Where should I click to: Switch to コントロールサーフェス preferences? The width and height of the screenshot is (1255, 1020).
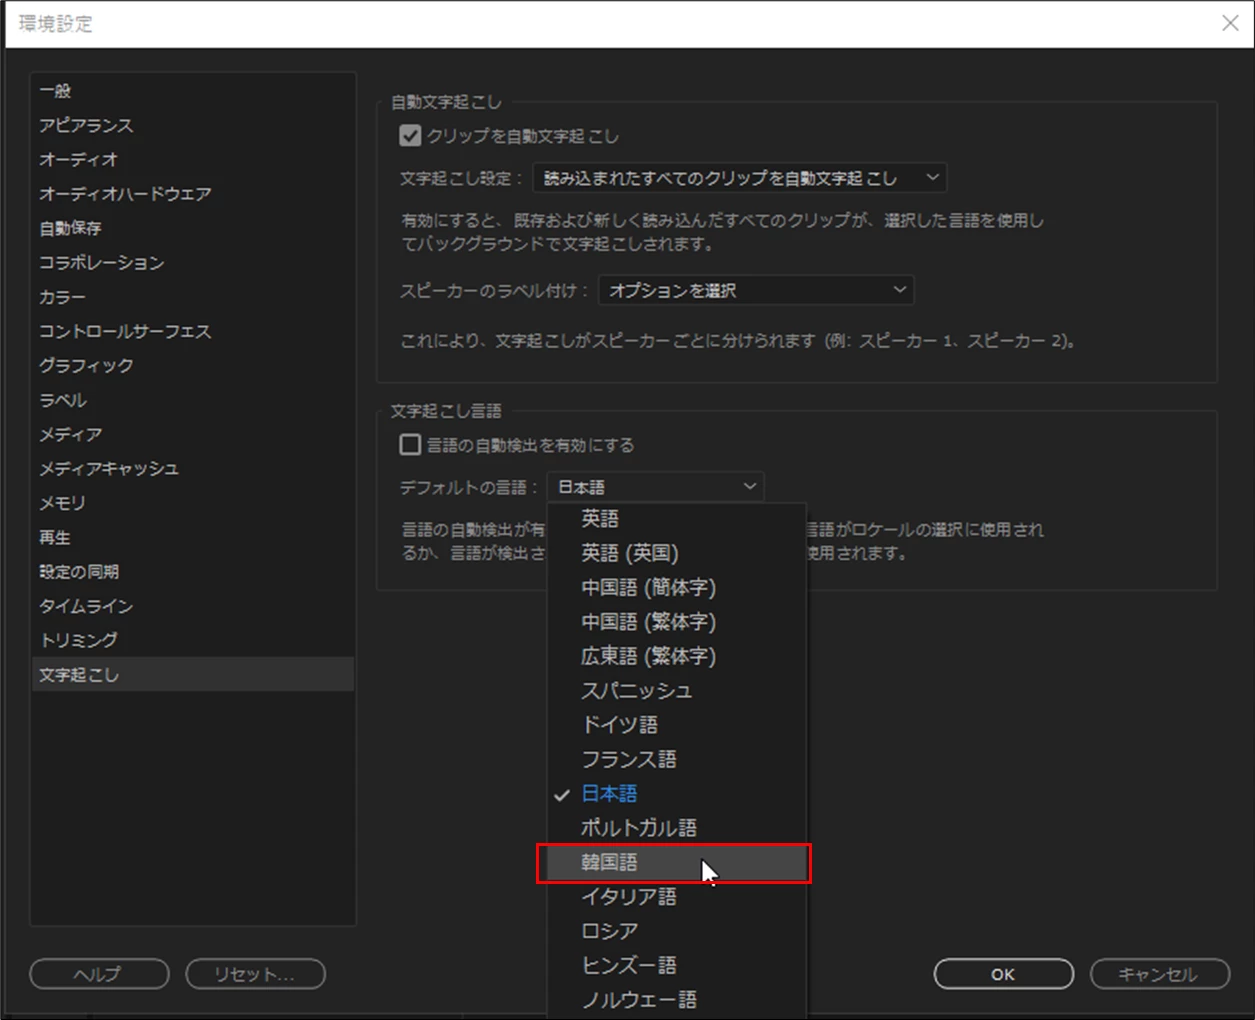(x=193, y=331)
